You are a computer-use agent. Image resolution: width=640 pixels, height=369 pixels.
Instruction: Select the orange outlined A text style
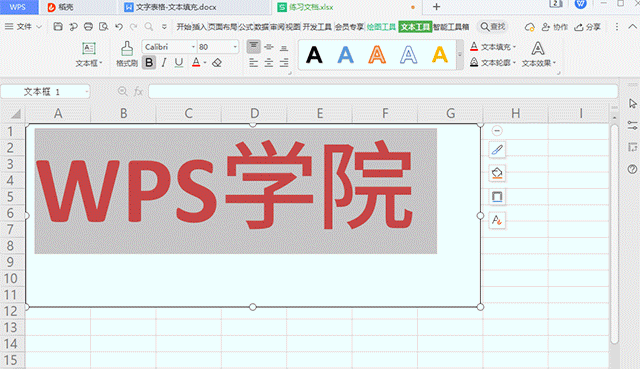[x=377, y=55]
